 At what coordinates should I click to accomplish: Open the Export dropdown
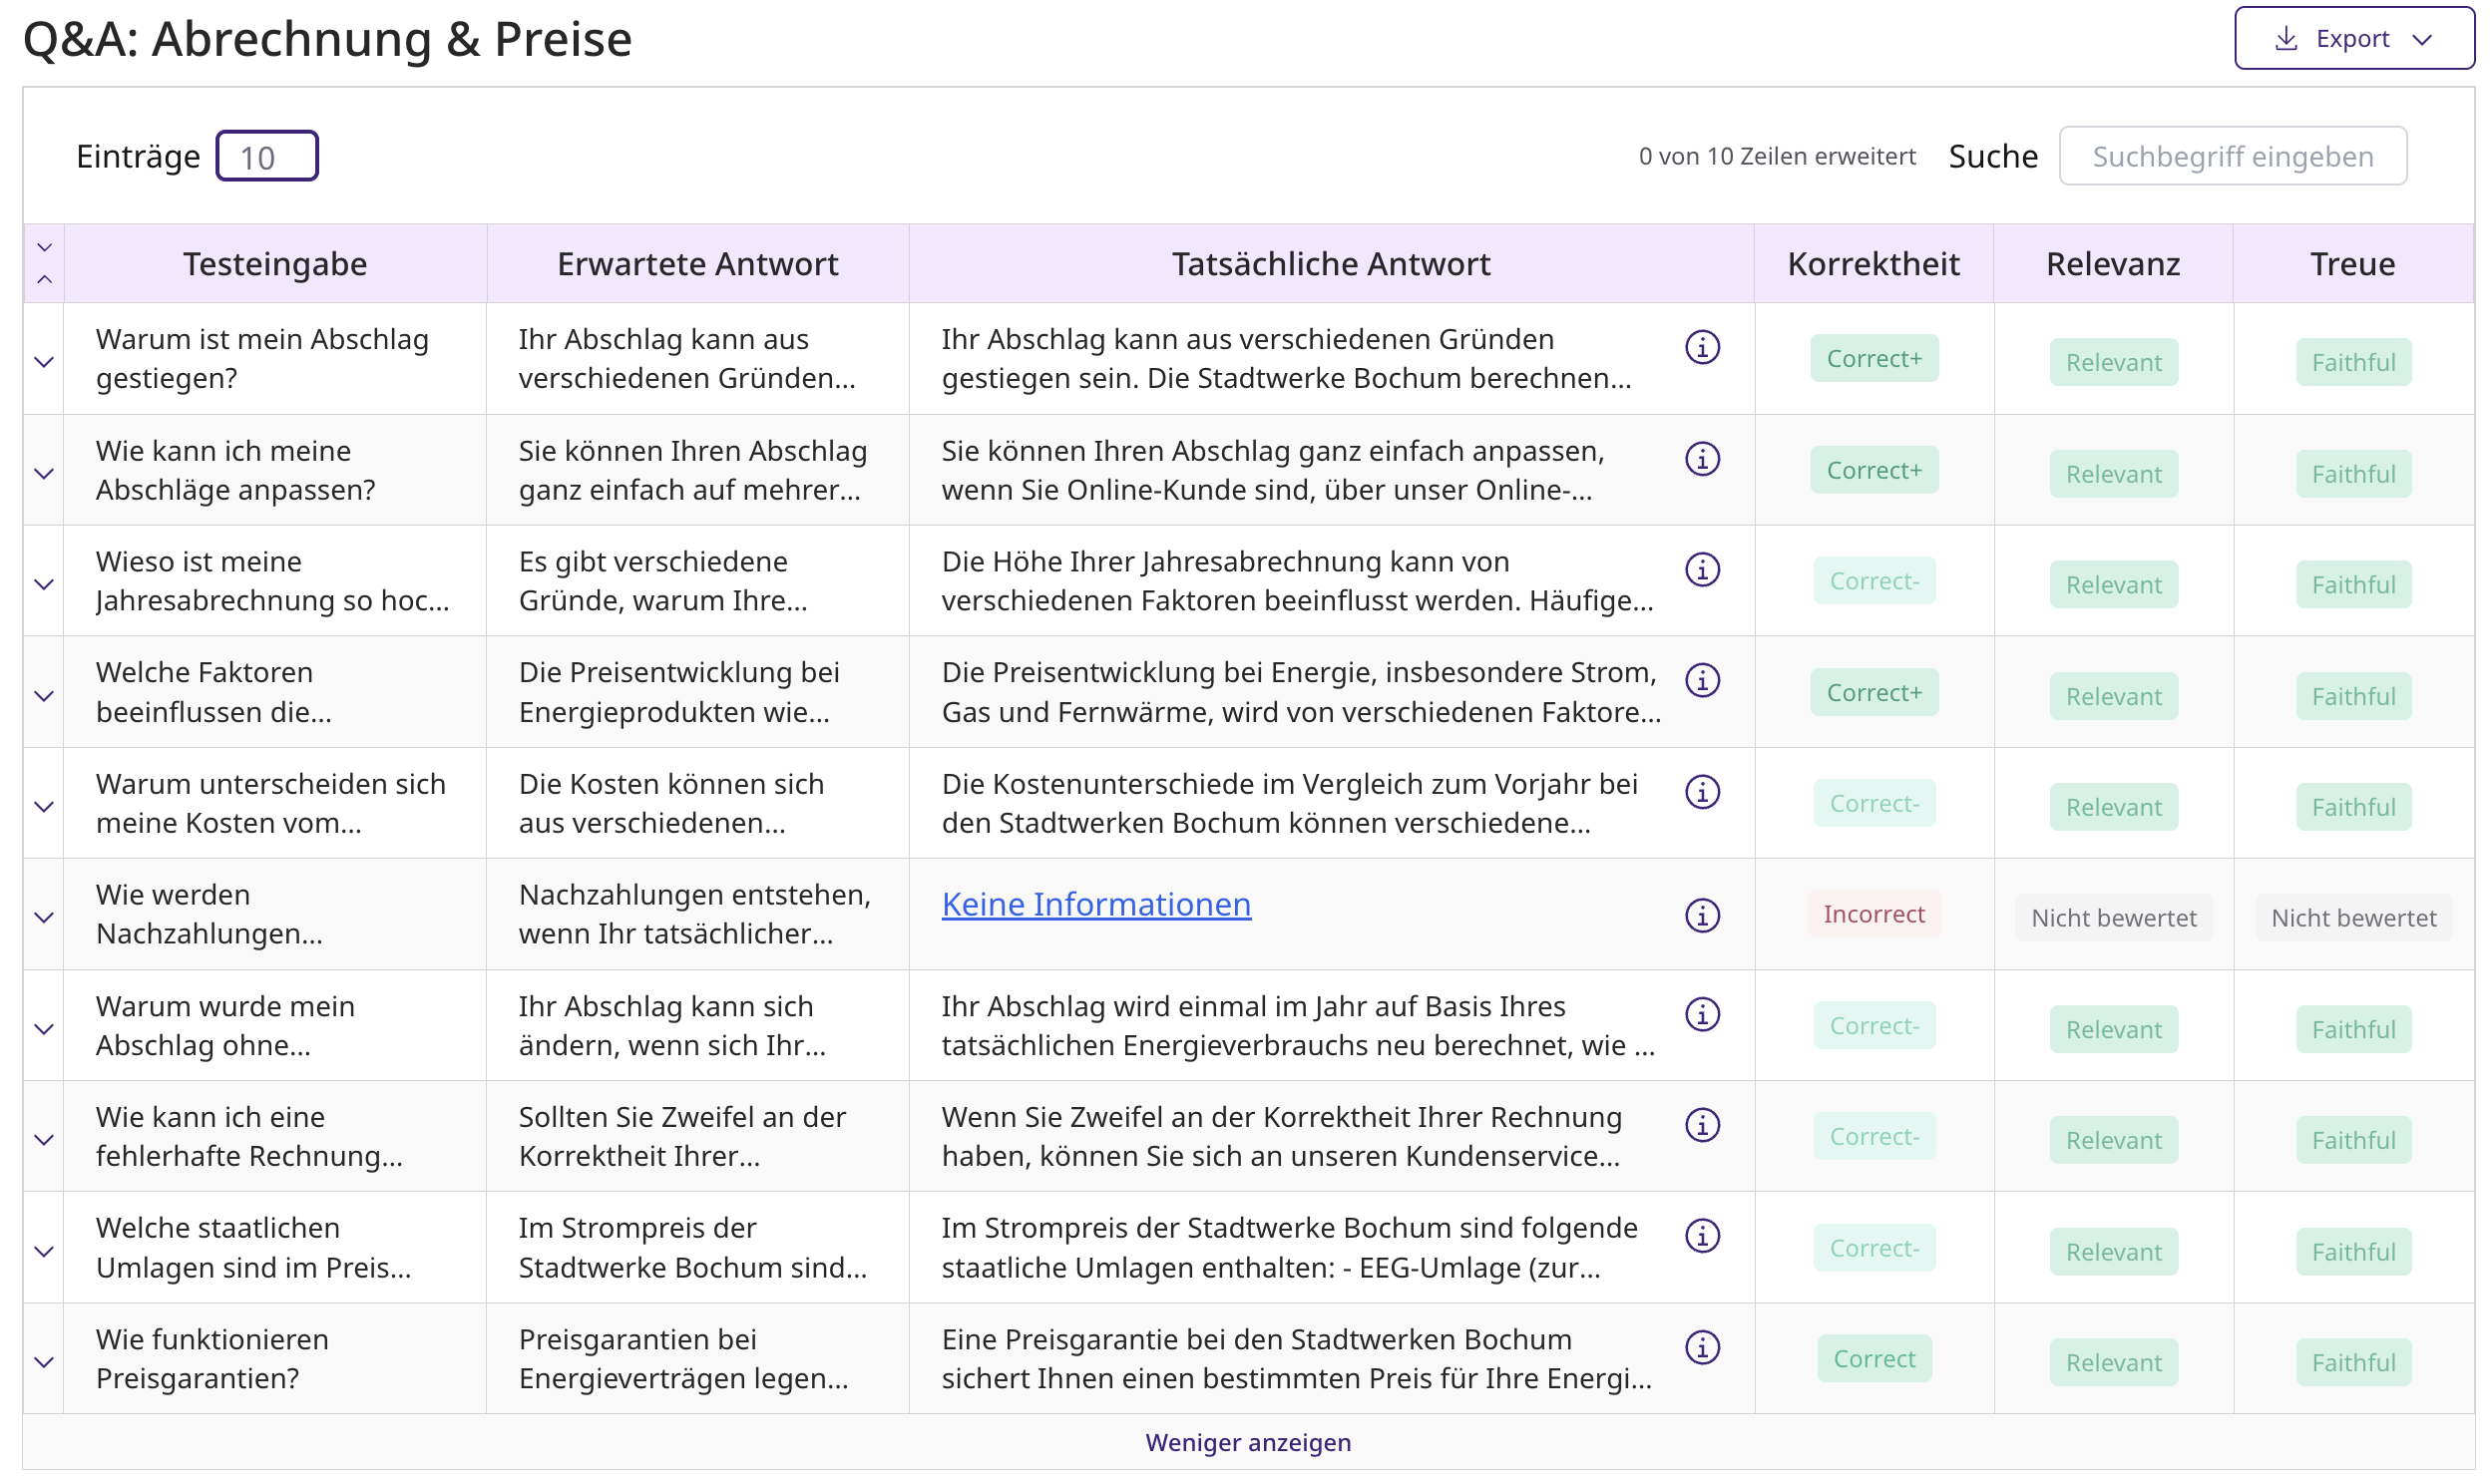(x=2353, y=39)
